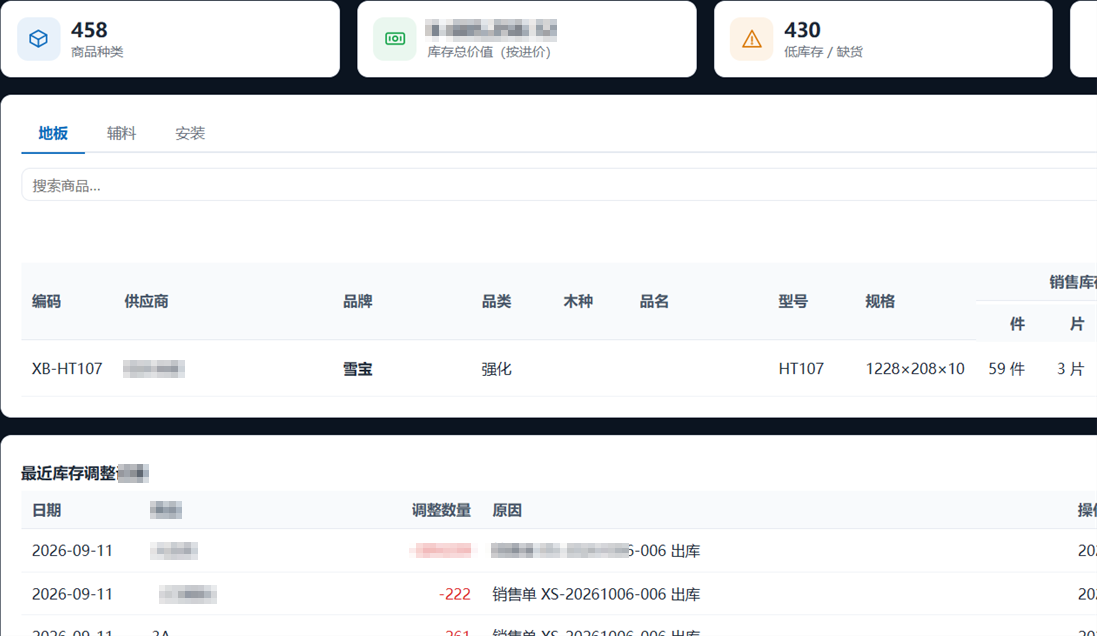This screenshot has width=1097, height=636.
Task: Click the brand cell 雪宝
Action: pyautogui.click(x=358, y=369)
